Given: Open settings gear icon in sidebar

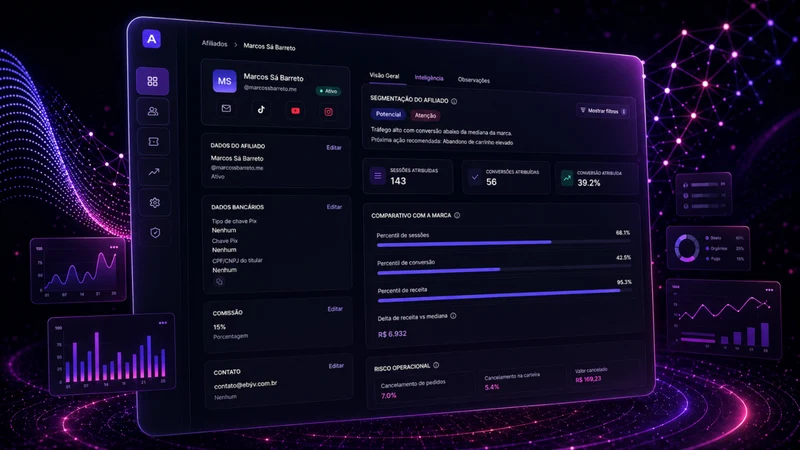Looking at the screenshot, I should click(155, 203).
